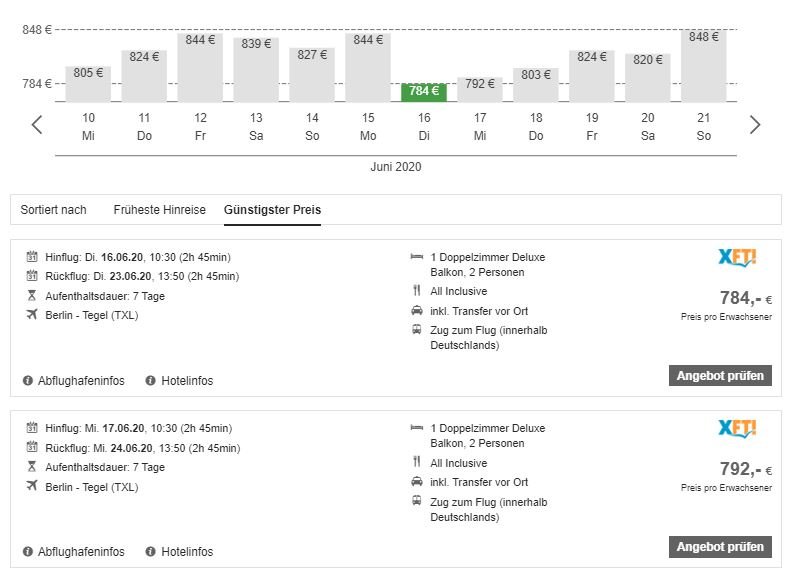Click info icon beside second Abflughafeninfos
Screen dimensions: 794x575
click(28, 552)
